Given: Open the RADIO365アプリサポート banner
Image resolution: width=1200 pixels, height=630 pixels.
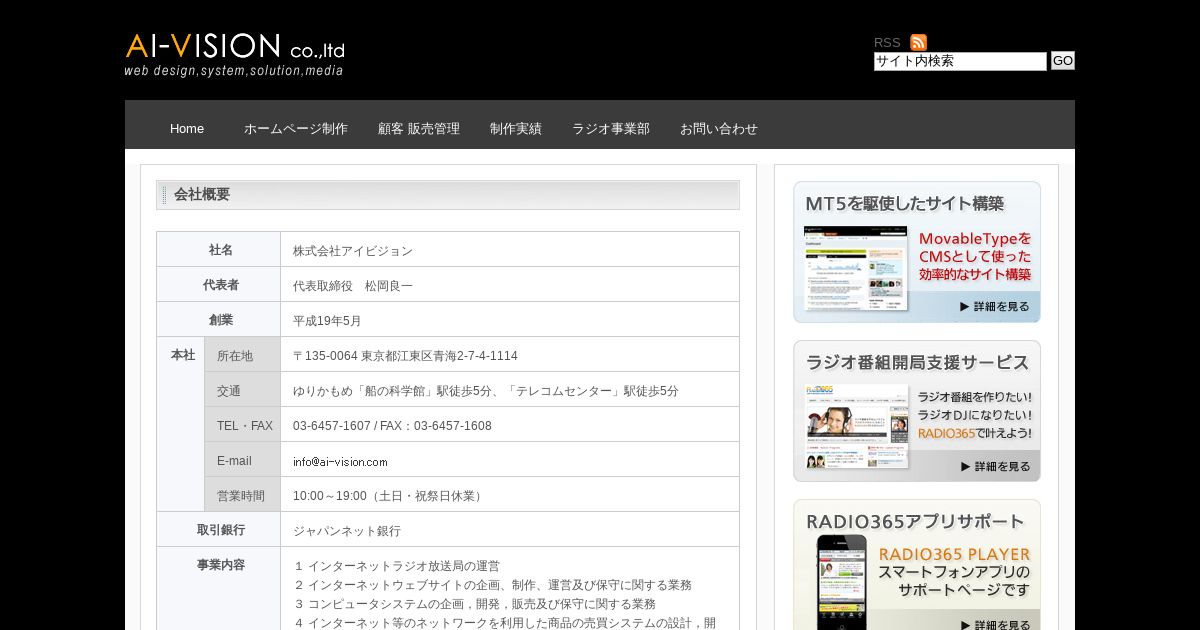Looking at the screenshot, I should (917, 565).
